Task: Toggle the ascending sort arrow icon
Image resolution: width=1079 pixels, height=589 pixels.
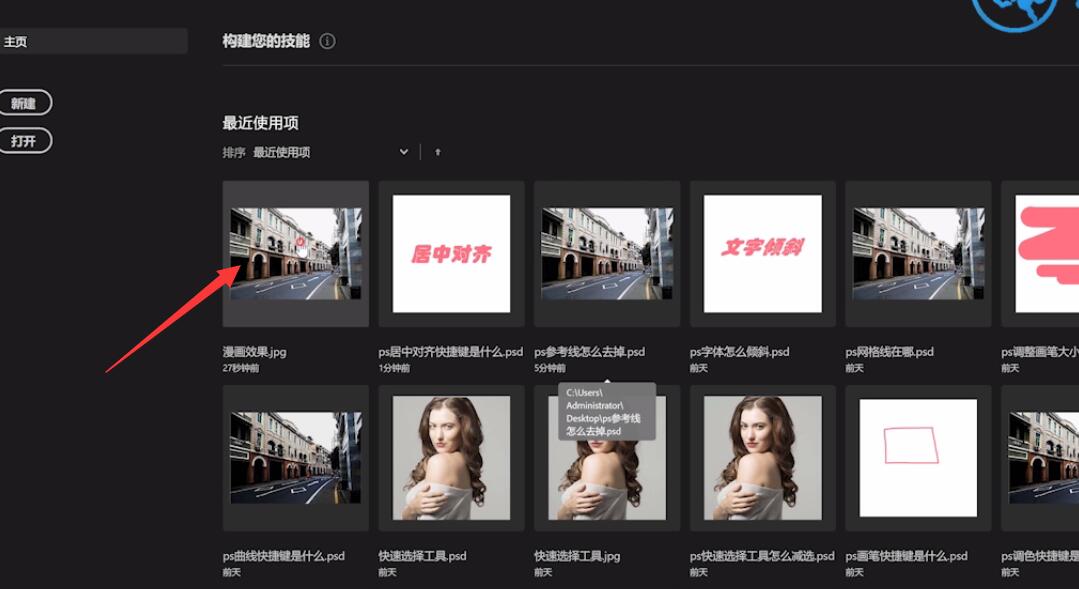Action: coord(438,152)
